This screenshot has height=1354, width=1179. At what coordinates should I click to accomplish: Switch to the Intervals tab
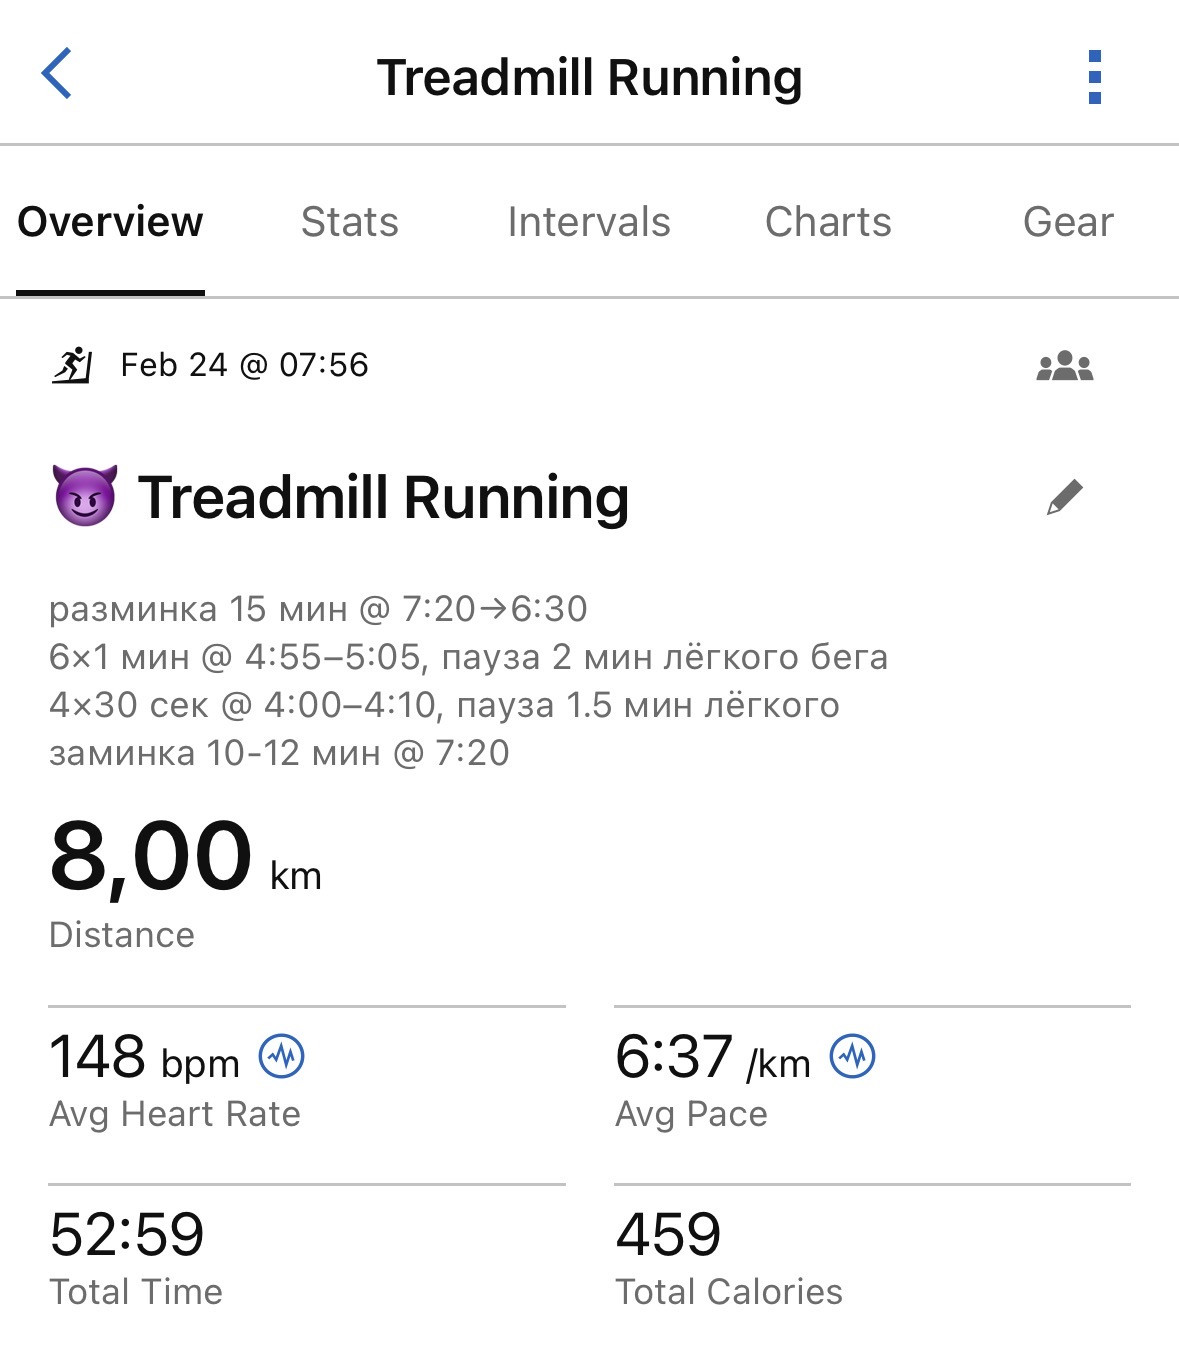click(589, 221)
